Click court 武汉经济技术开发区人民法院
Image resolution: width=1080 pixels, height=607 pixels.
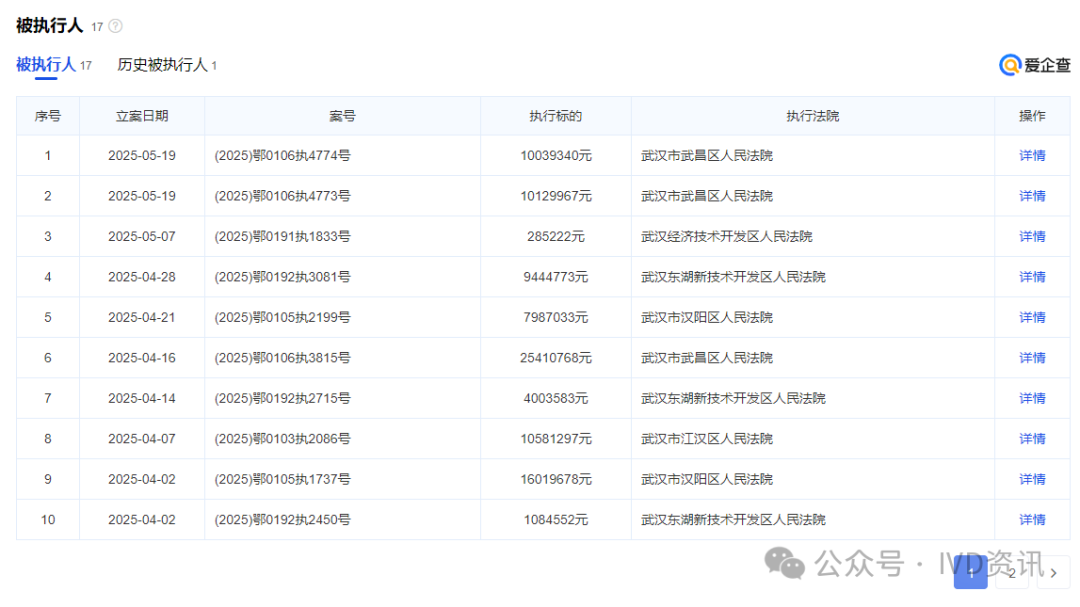tap(727, 236)
